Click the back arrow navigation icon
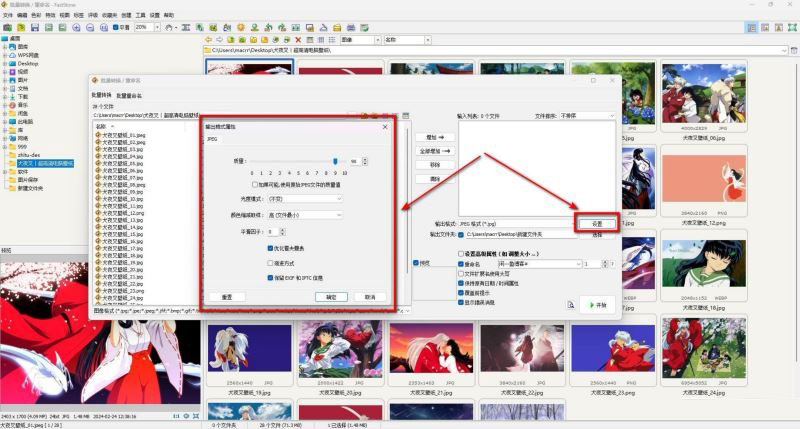 pos(208,40)
